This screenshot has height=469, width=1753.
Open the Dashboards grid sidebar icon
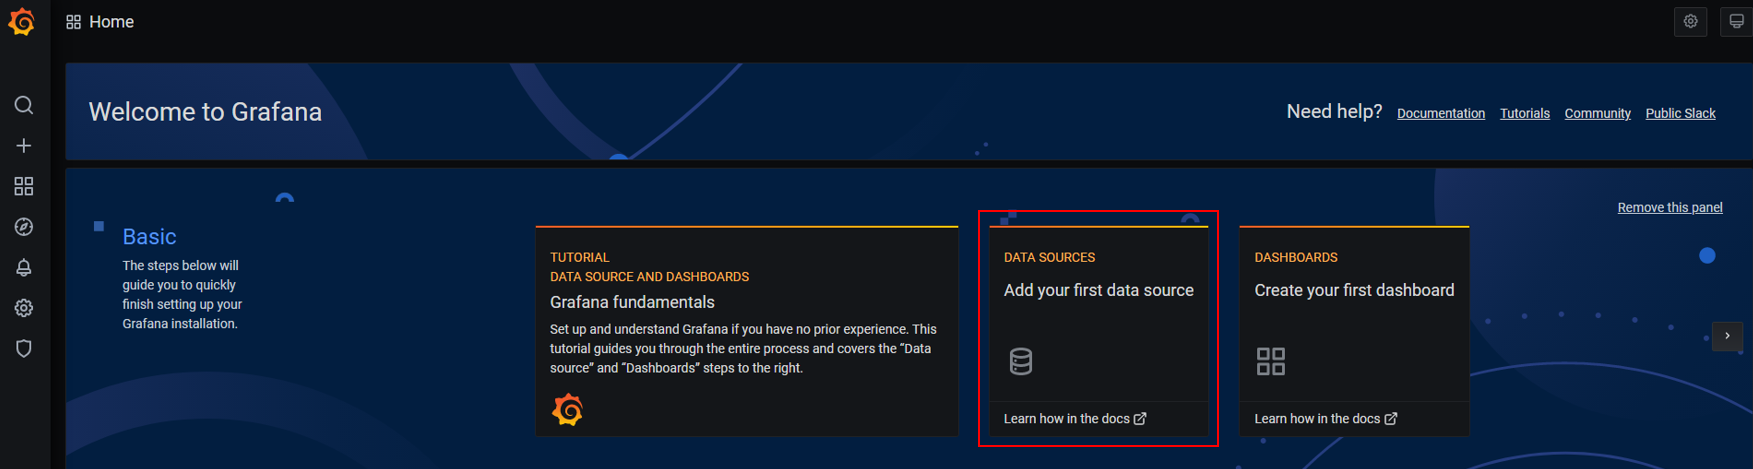(x=24, y=187)
